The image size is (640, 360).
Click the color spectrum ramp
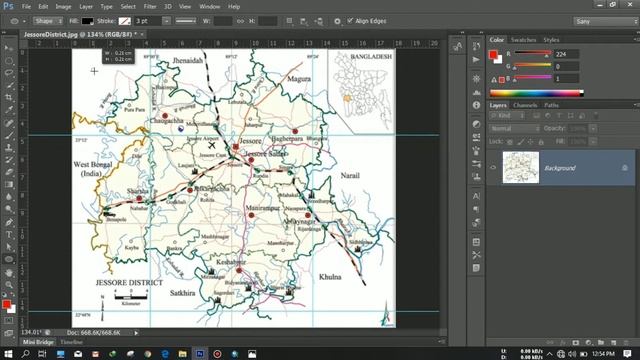(x=536, y=93)
